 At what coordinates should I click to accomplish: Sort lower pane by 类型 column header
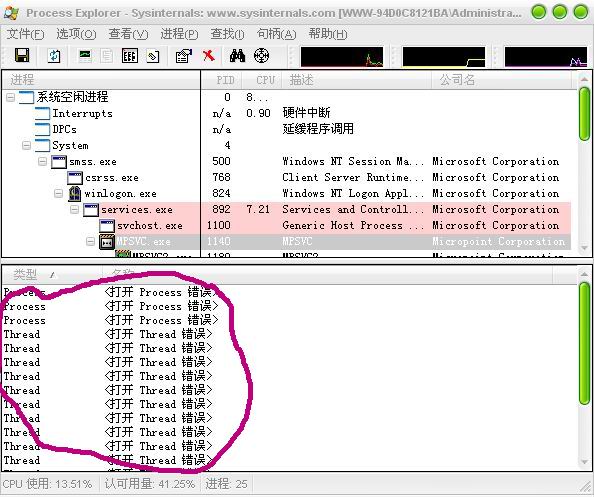pos(52,275)
